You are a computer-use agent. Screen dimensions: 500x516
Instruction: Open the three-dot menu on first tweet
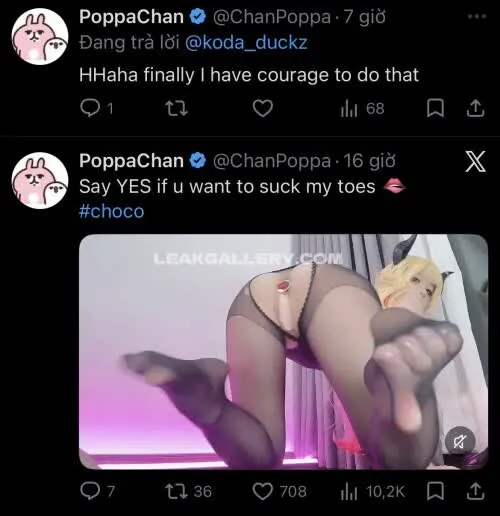tap(477, 16)
